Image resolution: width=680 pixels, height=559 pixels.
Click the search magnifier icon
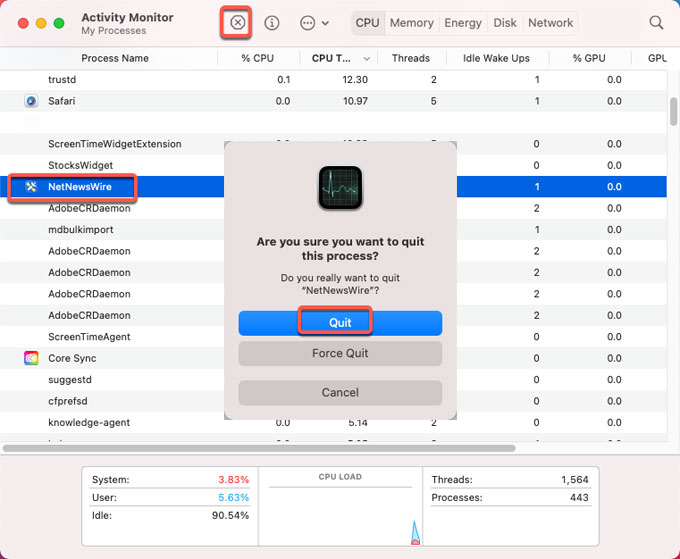656,22
